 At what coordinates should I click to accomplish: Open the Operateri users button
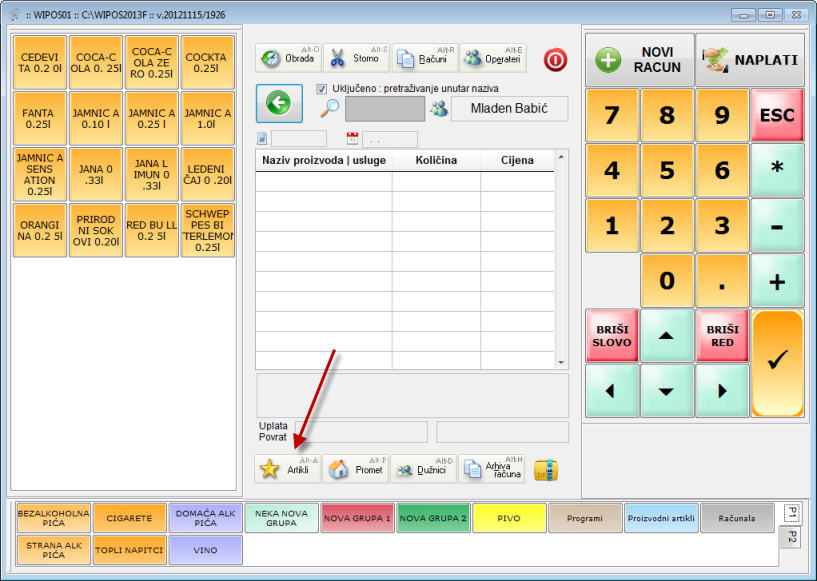click(492, 58)
